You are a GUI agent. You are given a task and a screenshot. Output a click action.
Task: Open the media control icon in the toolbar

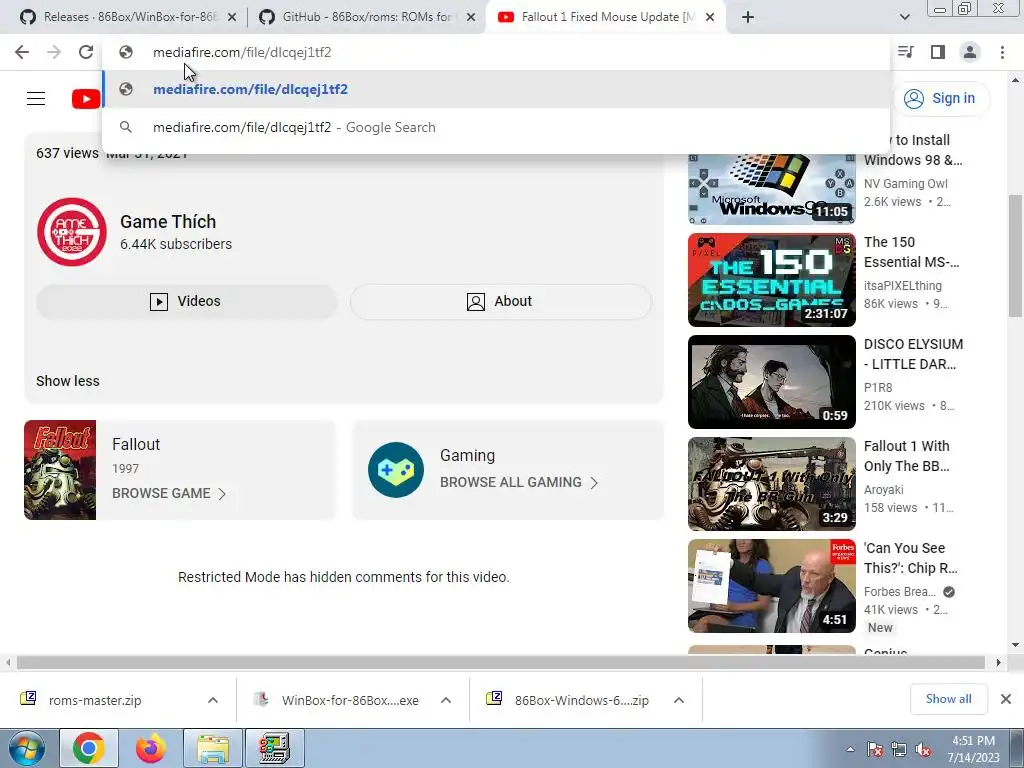coord(905,52)
